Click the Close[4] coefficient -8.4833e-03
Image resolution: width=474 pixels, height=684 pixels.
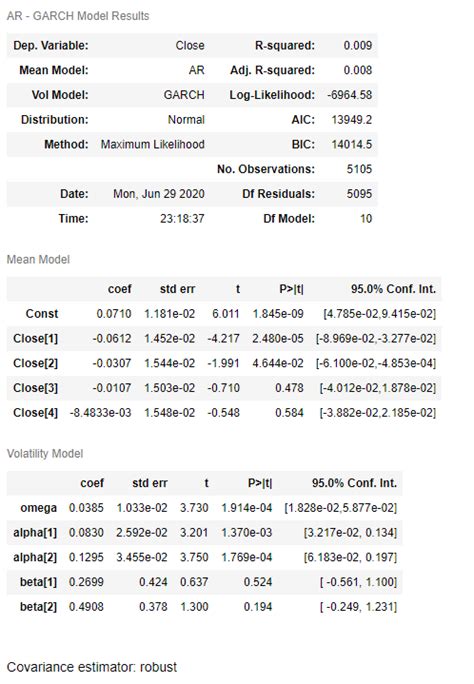click(x=100, y=413)
